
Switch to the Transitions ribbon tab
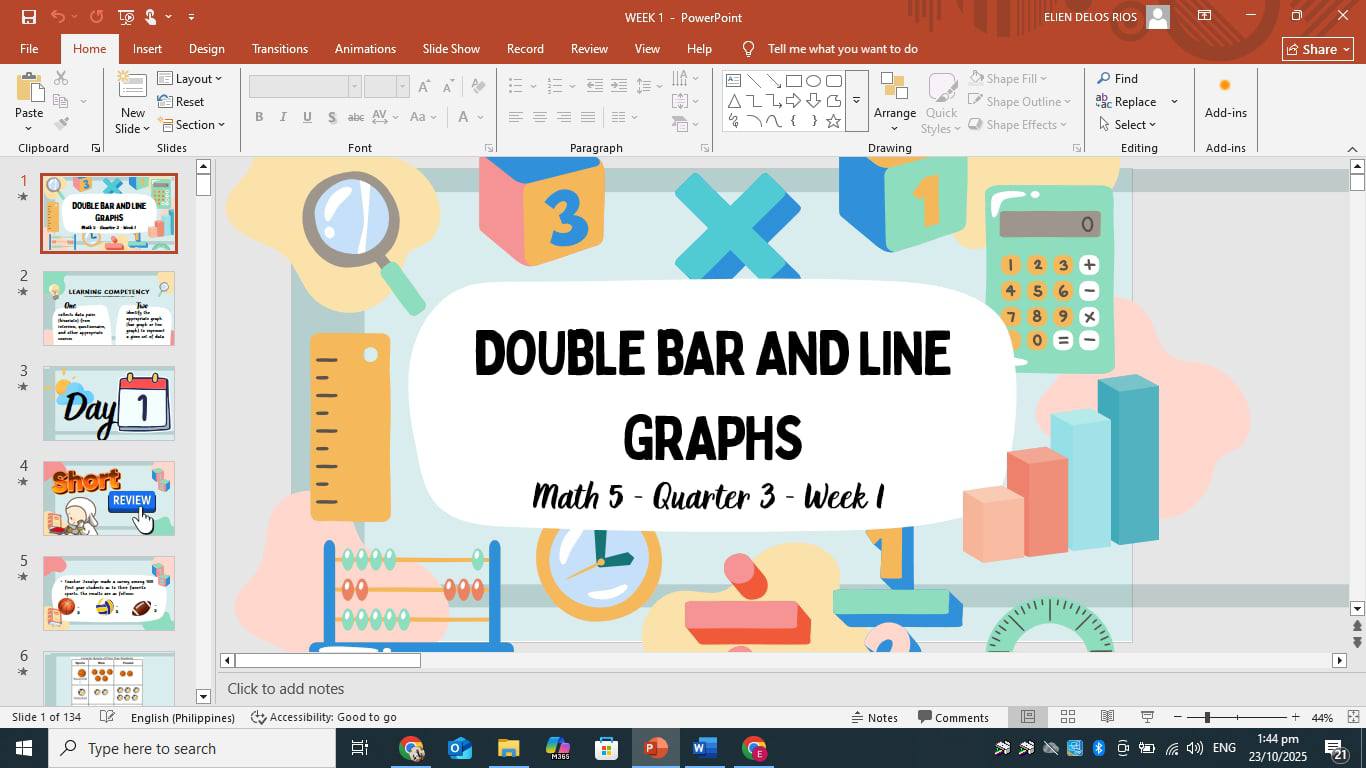pos(281,48)
